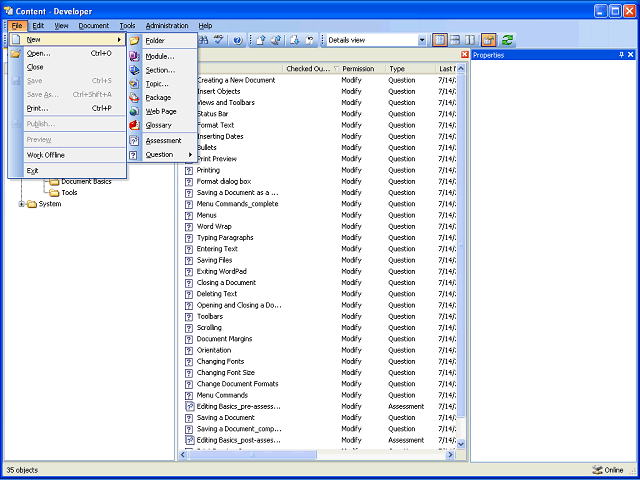Click the green refresh arrows icon

click(507, 40)
